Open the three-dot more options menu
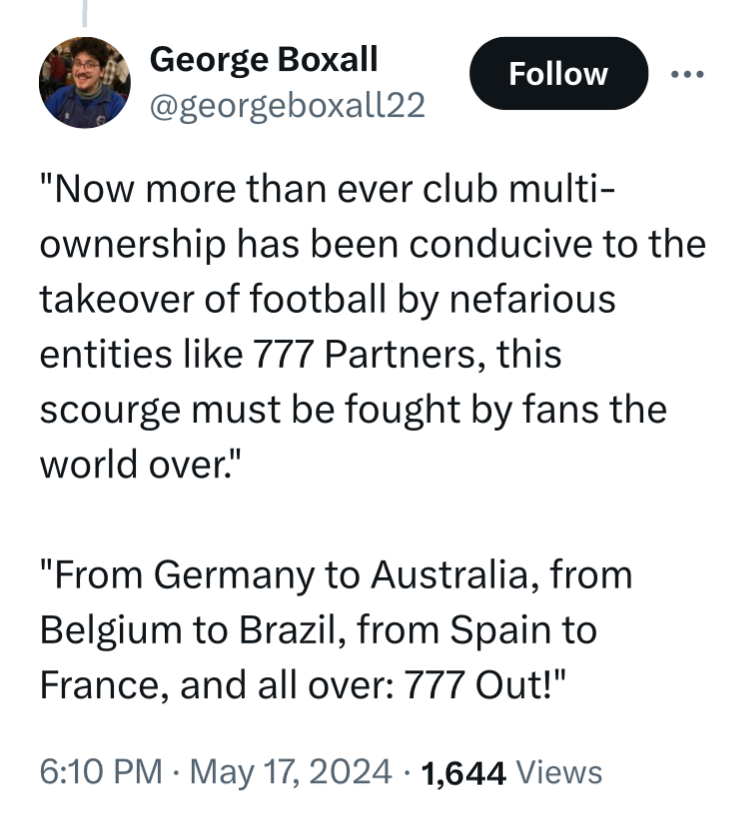This screenshot has height=816, width=746. click(687, 74)
